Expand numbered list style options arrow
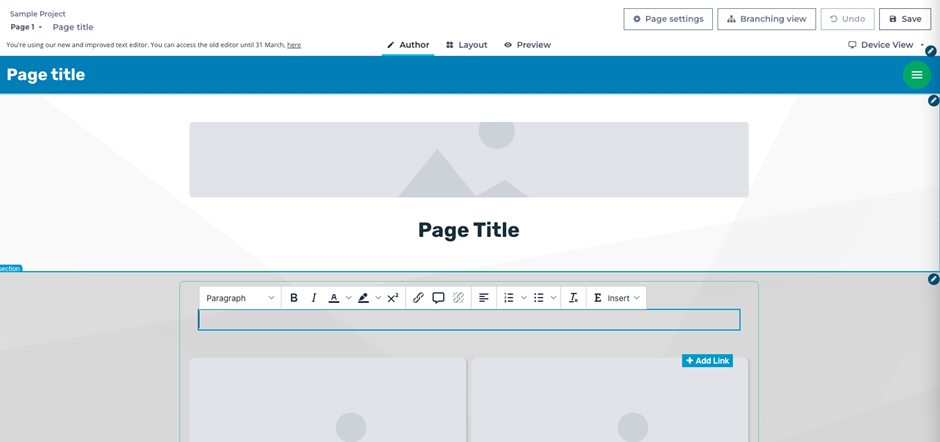Image resolution: width=940 pixels, height=442 pixels. tap(523, 298)
